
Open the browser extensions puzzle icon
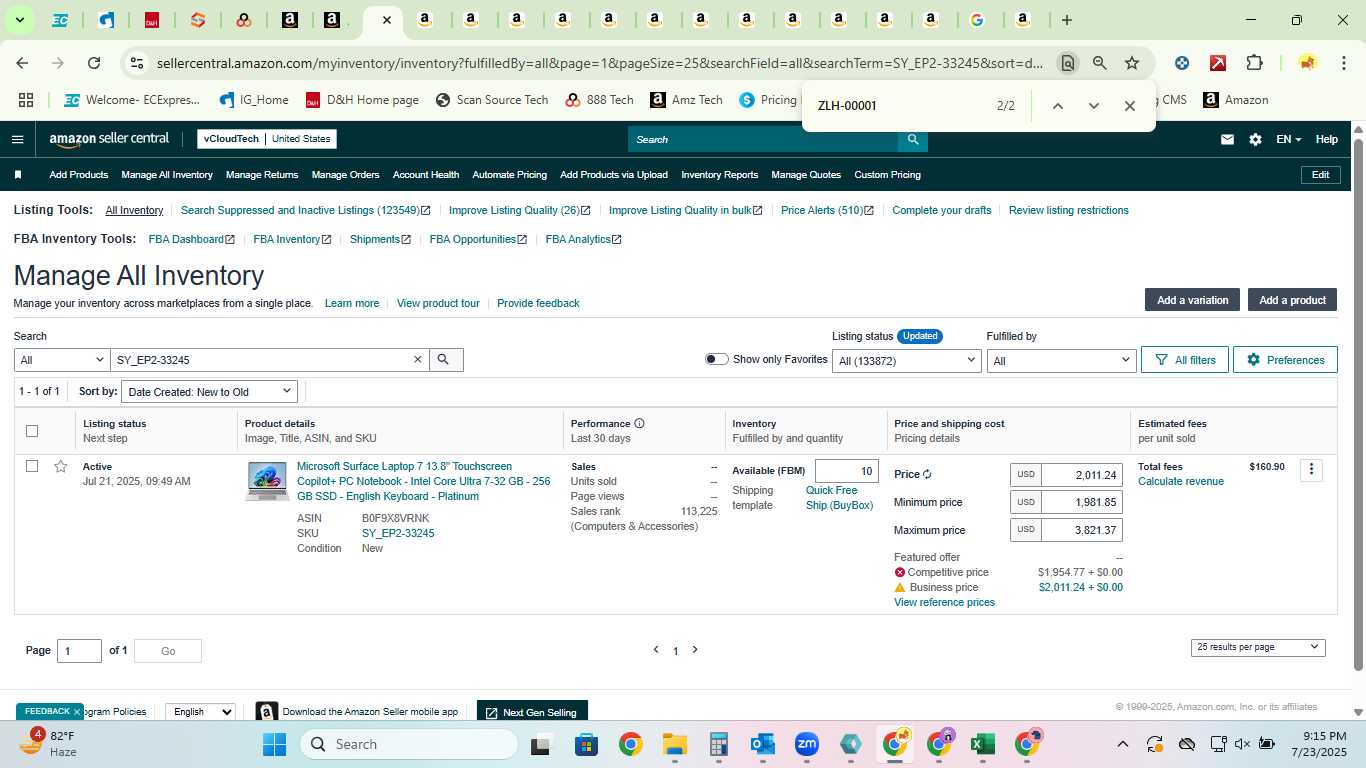click(x=1254, y=63)
